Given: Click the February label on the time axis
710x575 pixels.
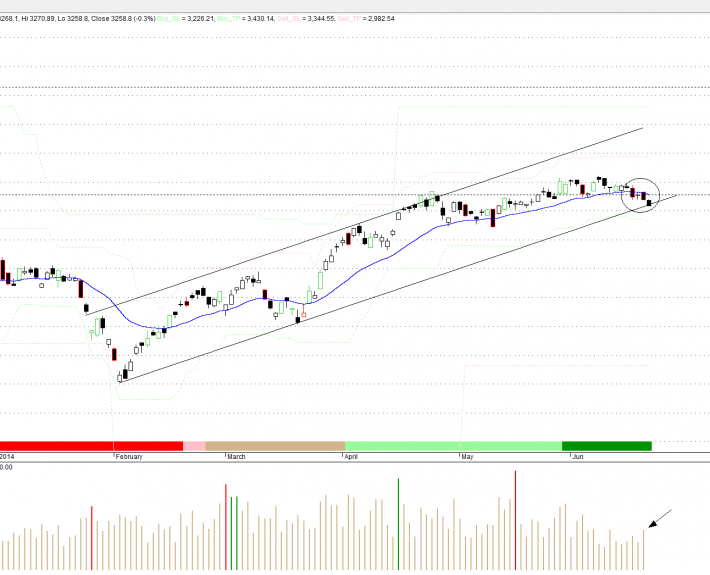Looking at the screenshot, I should [129, 457].
